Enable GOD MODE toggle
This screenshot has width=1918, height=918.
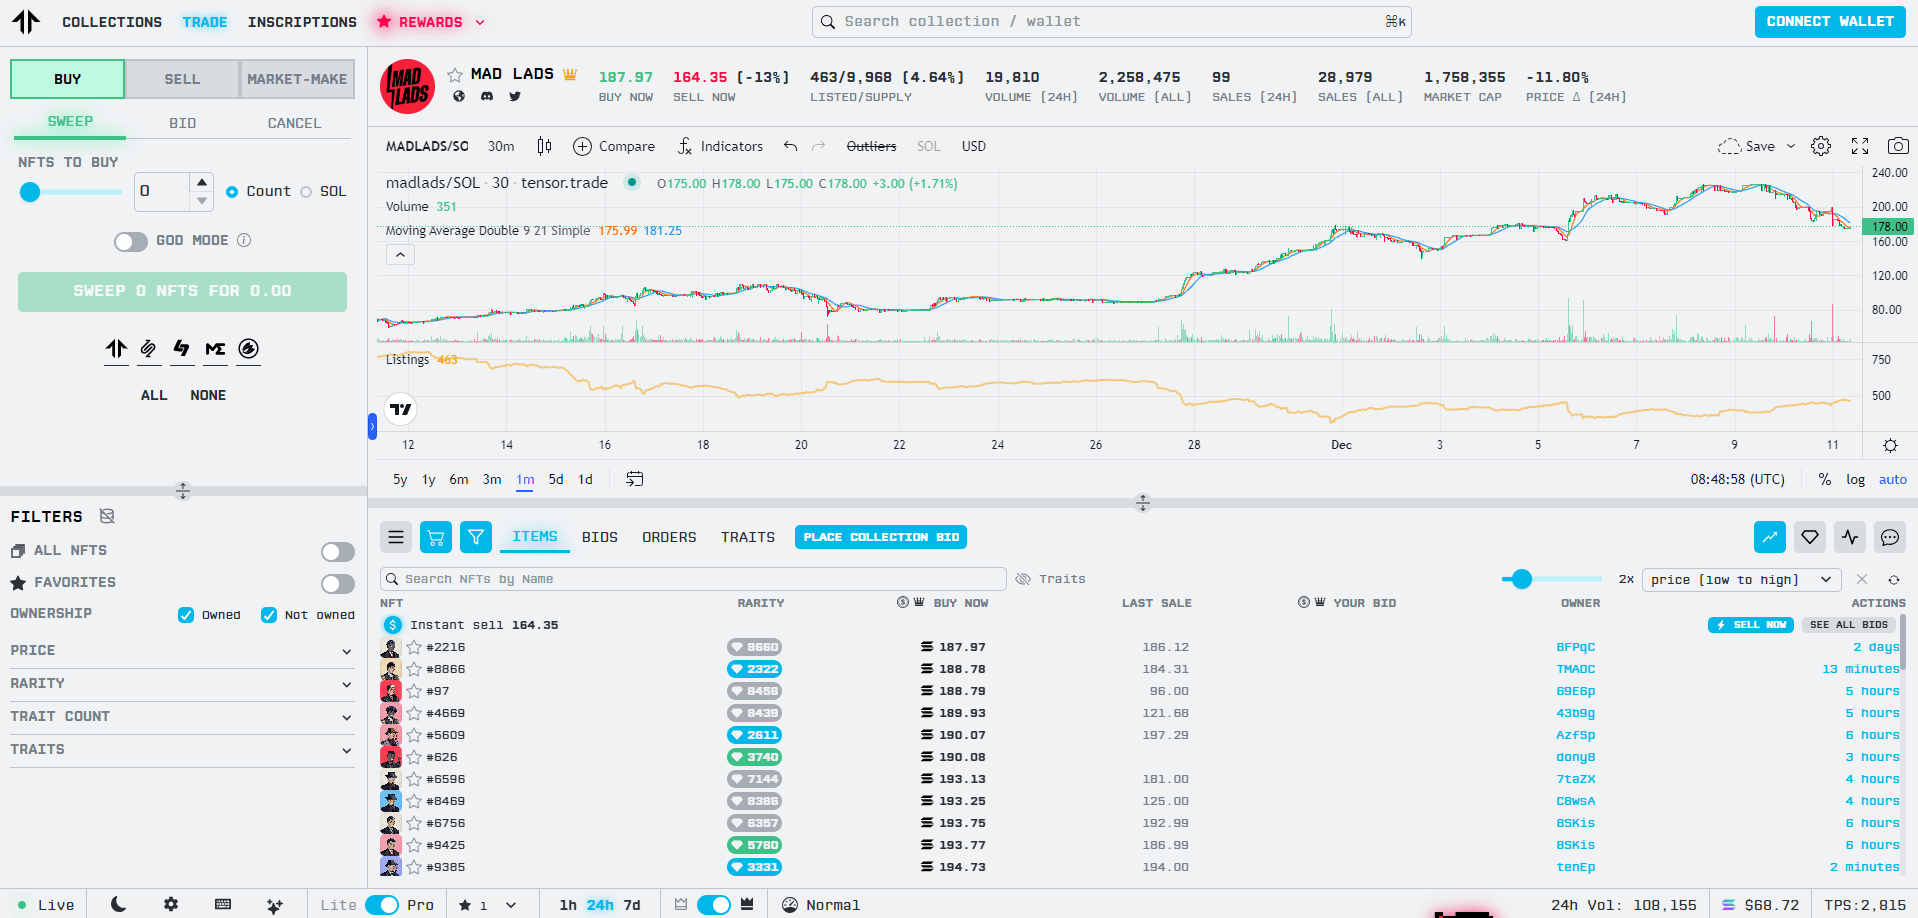(131, 241)
